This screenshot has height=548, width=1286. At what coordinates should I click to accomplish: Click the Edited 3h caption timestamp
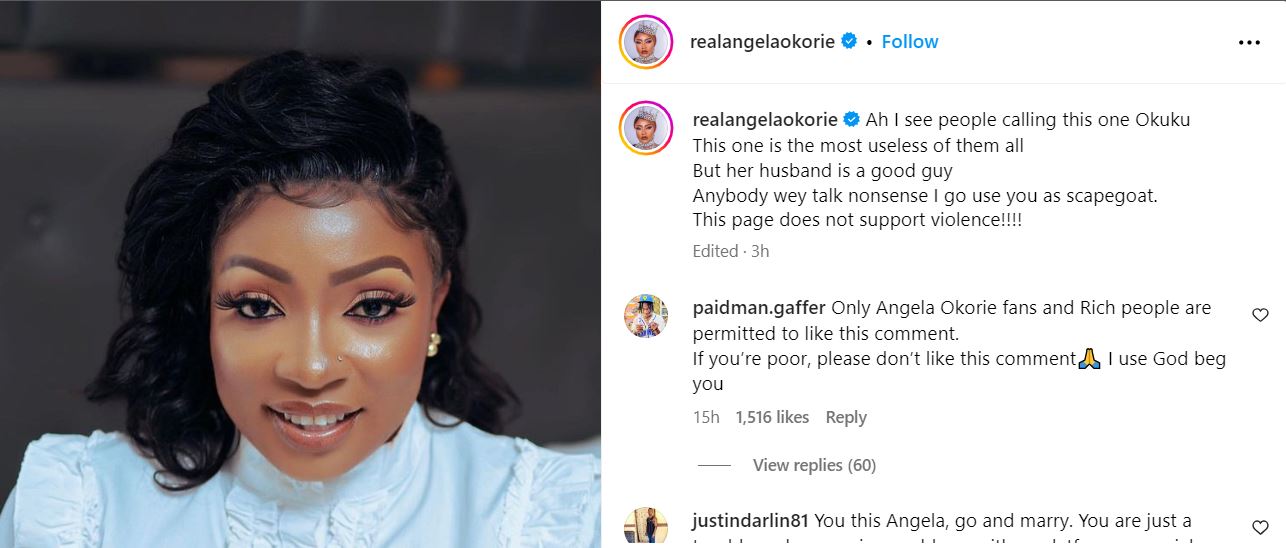point(731,251)
